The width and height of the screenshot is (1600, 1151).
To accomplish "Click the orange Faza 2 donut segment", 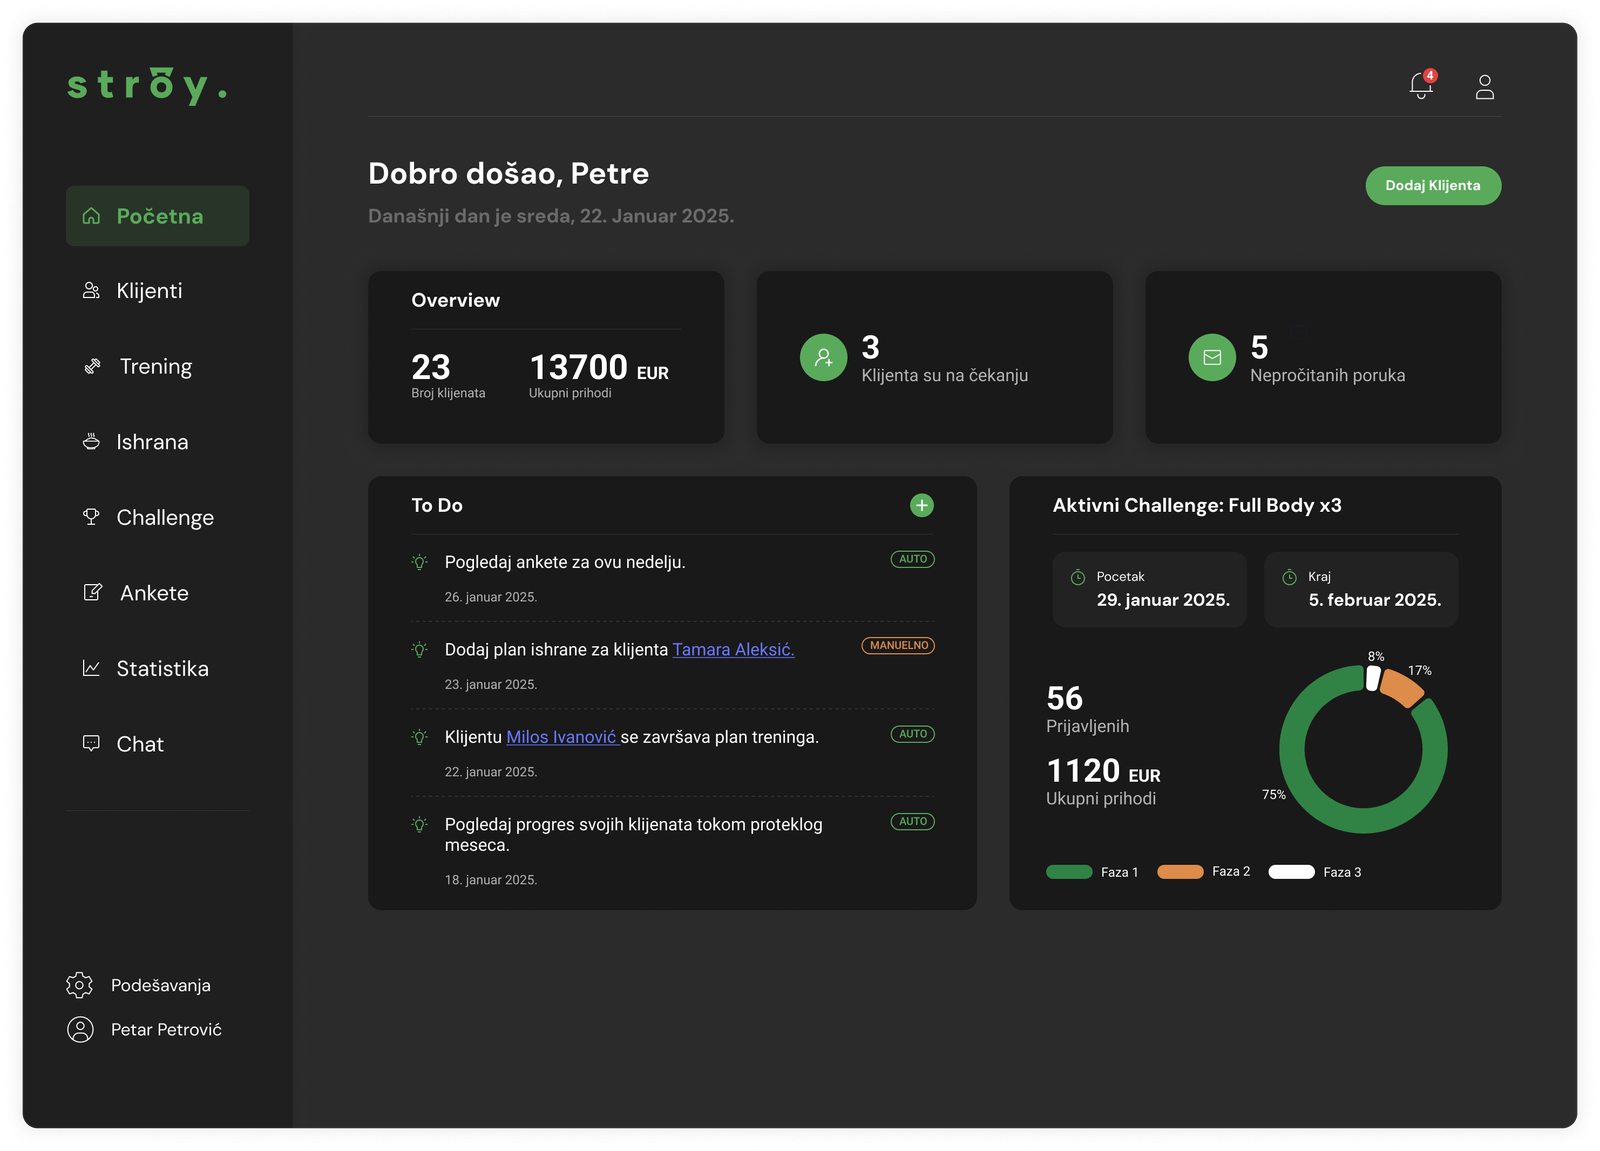I will tap(1402, 688).
